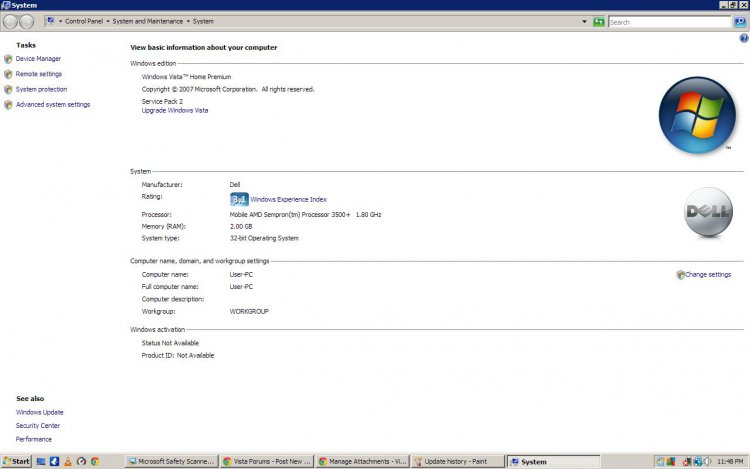
Task: Click the 11:48 PM clock
Action: (x=730, y=461)
